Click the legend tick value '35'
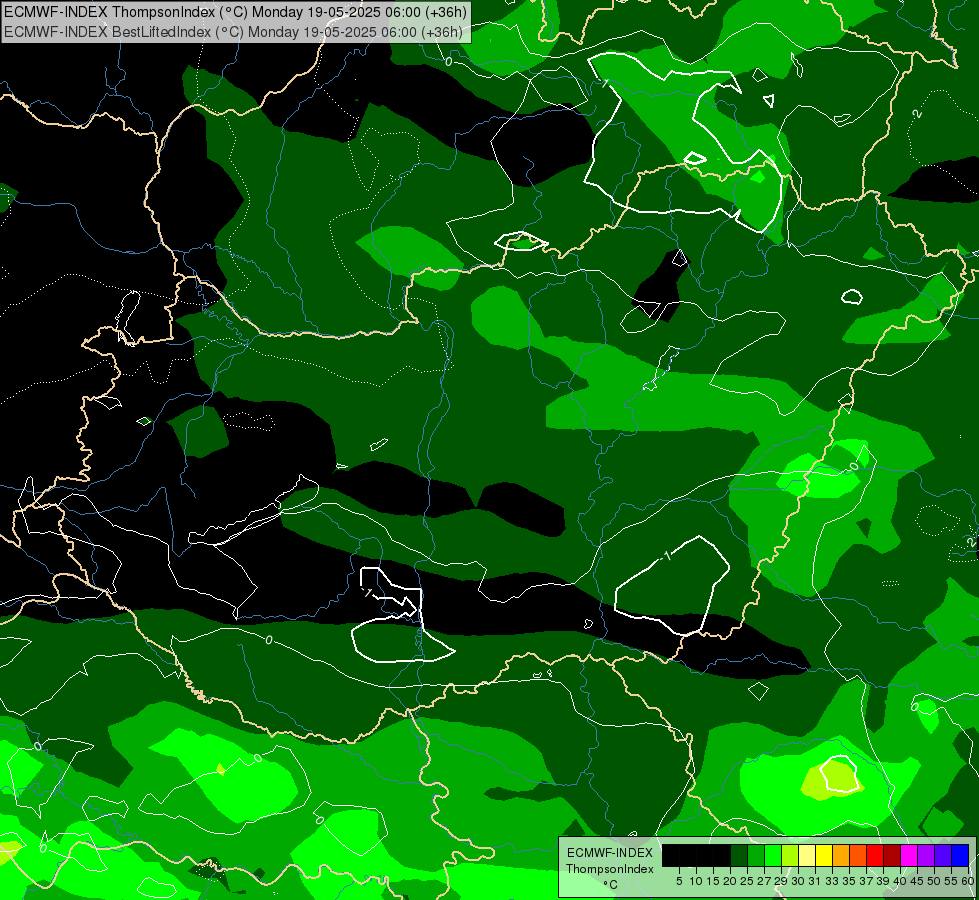The height and width of the screenshot is (900, 979). tap(849, 881)
